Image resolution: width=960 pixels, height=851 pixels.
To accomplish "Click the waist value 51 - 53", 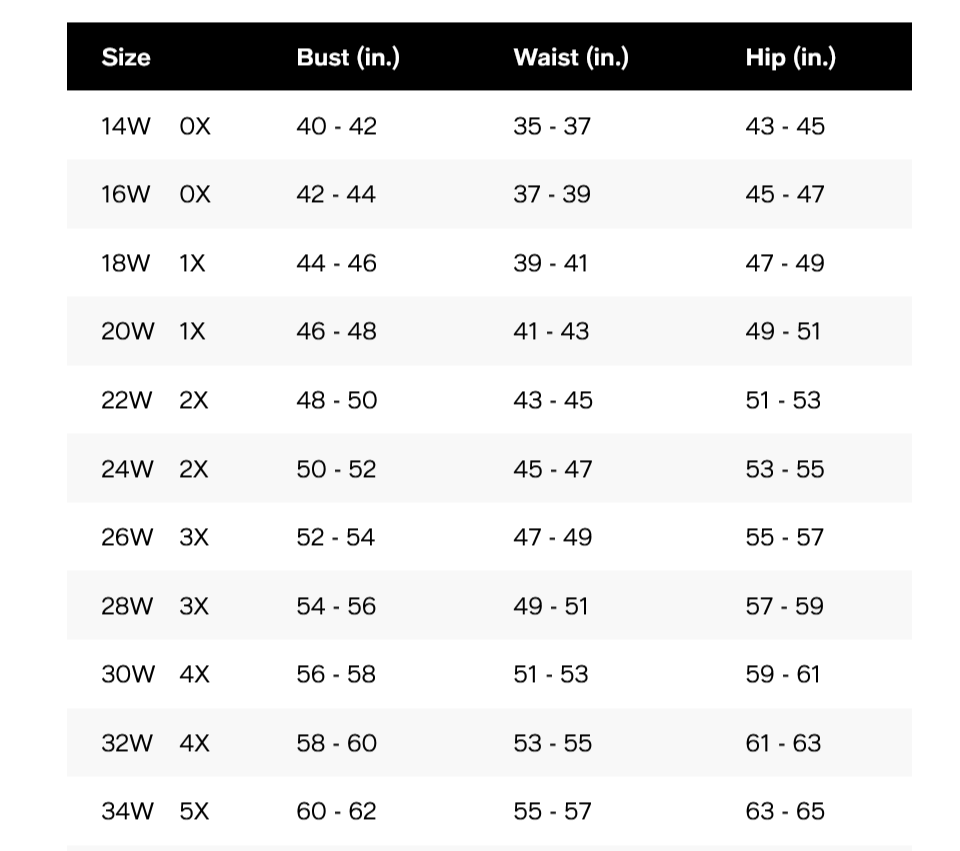I will point(550,674).
